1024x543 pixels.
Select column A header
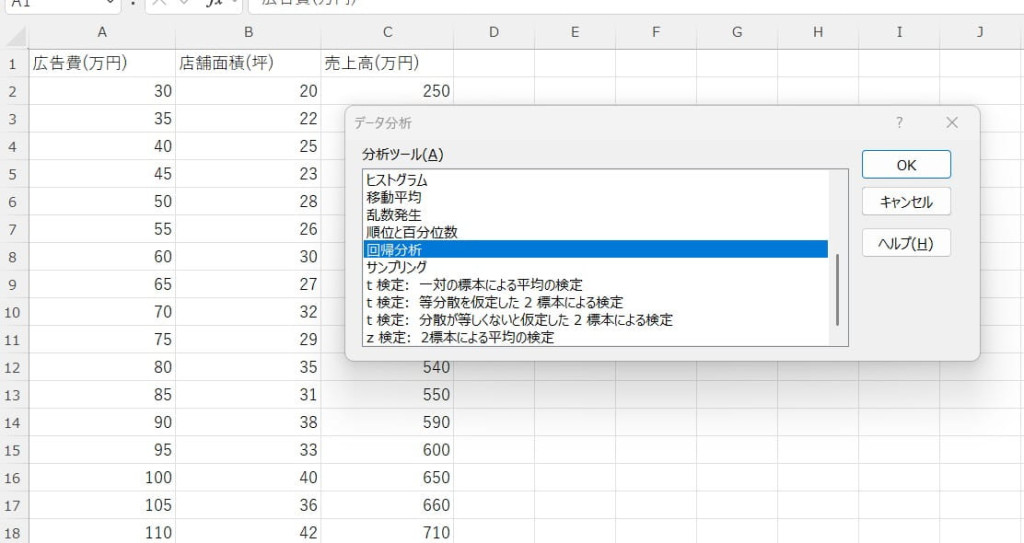pos(102,33)
